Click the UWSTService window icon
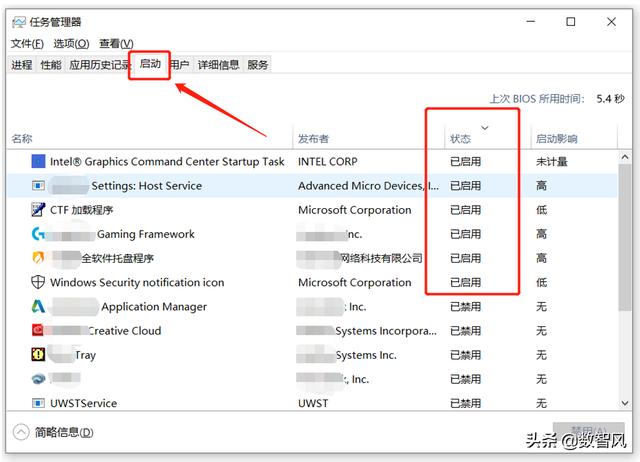Image resolution: width=640 pixels, height=462 pixels. tap(38, 403)
